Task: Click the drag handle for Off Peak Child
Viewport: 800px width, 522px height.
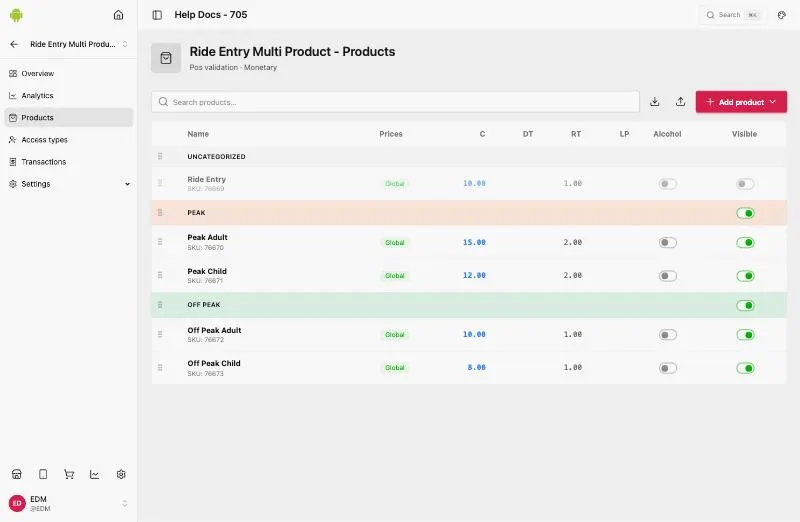Action: click(160, 367)
